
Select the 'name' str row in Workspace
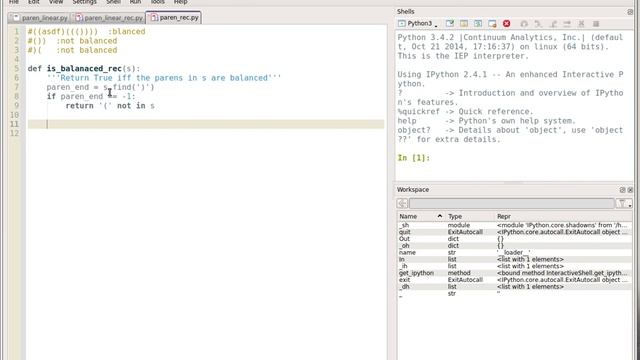pos(515,253)
